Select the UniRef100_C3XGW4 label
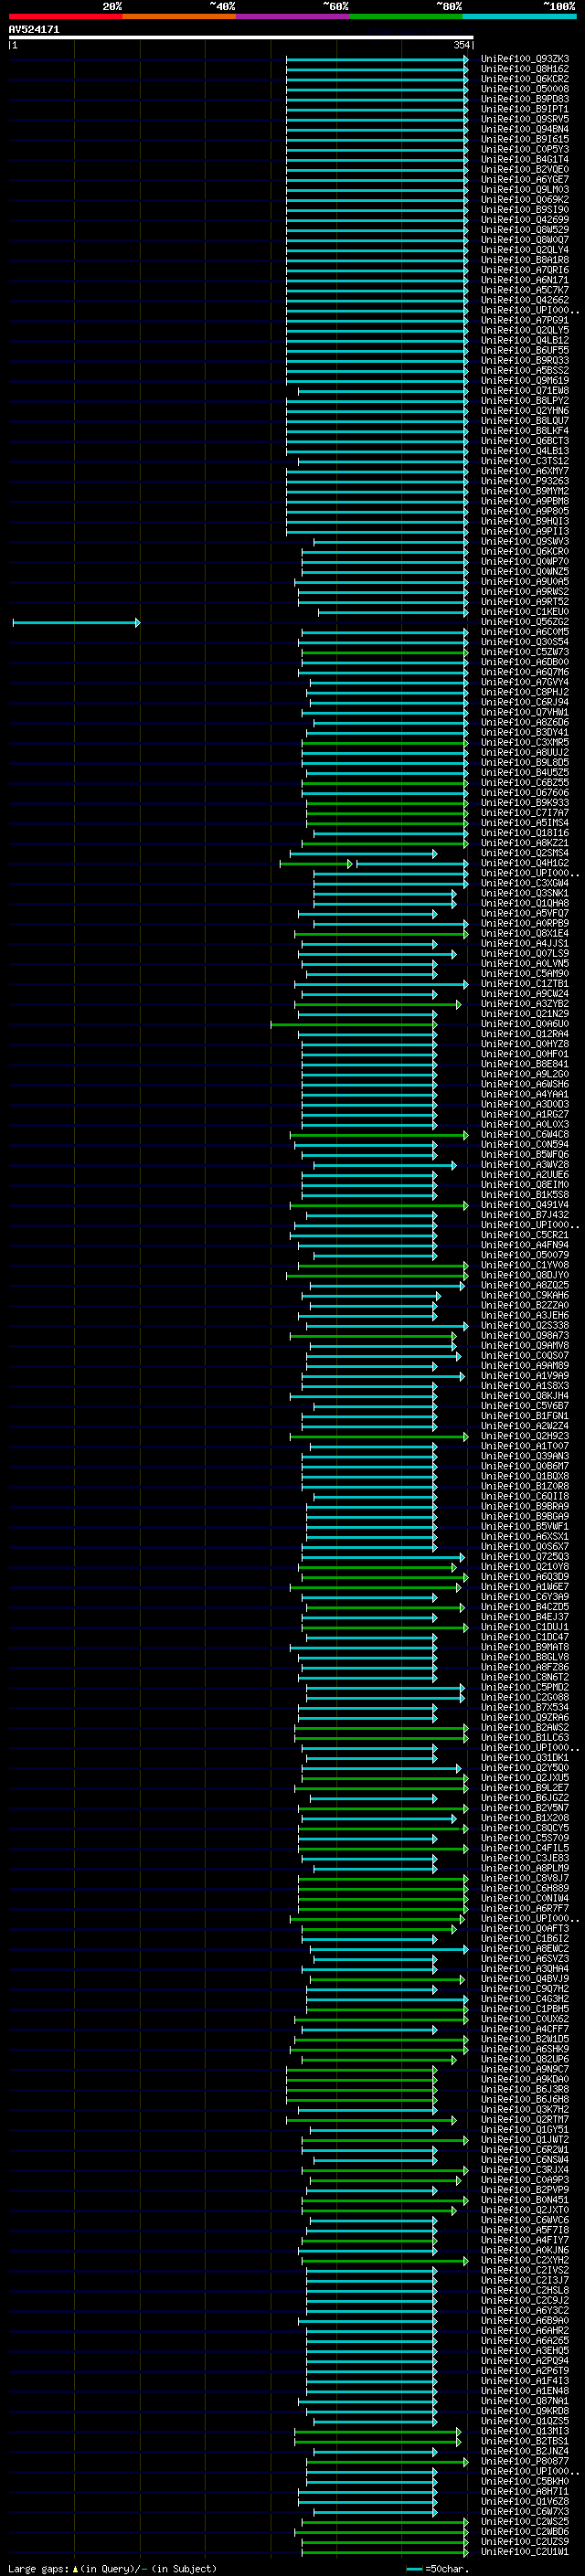 tap(524, 883)
